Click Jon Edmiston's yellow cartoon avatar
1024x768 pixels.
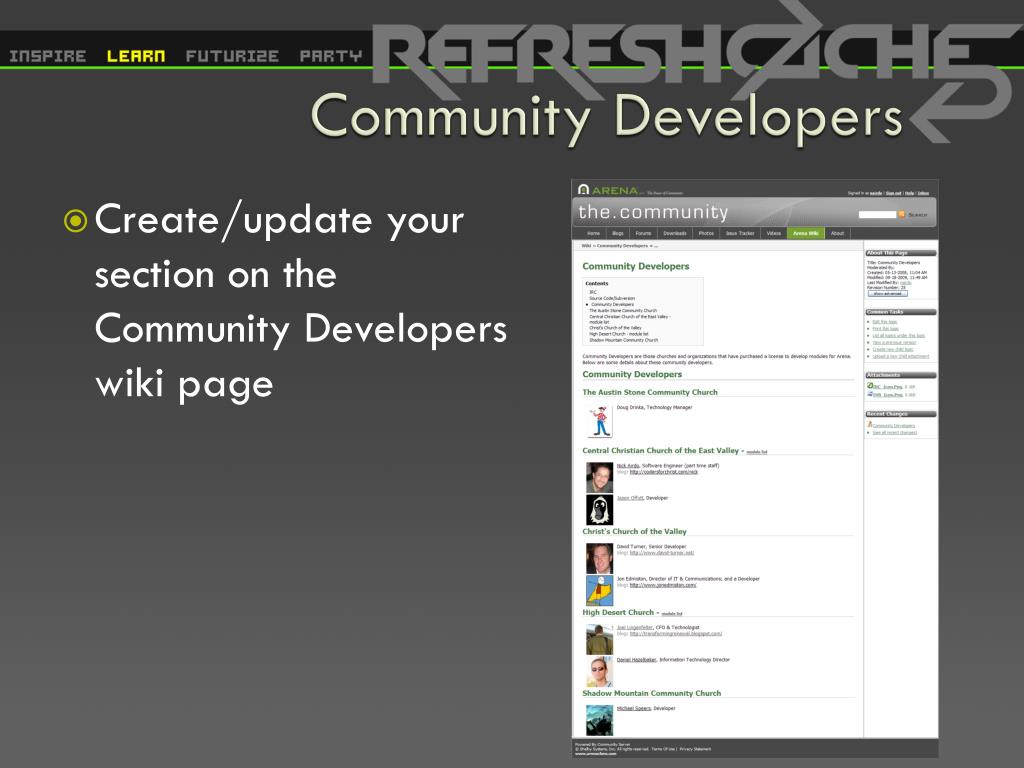[x=600, y=590]
